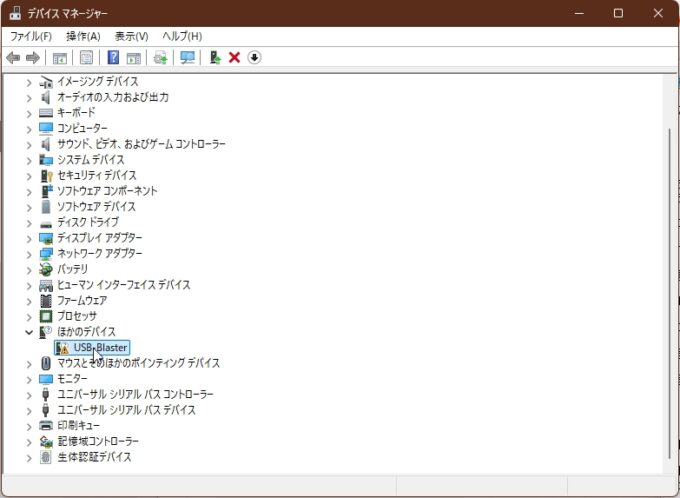Select ユニバーサル シリアル バス デバイス item

[126, 410]
